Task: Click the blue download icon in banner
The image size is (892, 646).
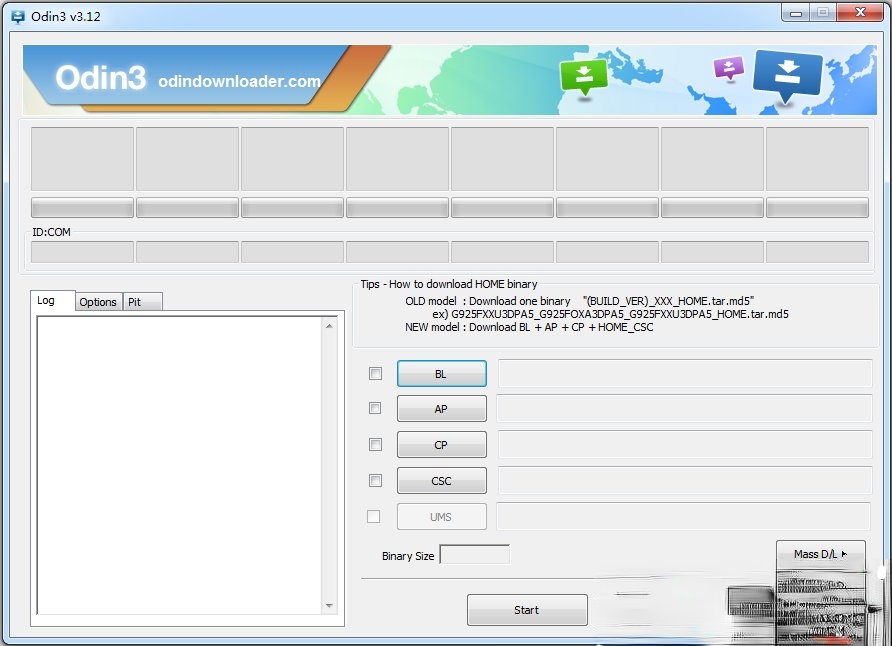Action: pos(787,76)
